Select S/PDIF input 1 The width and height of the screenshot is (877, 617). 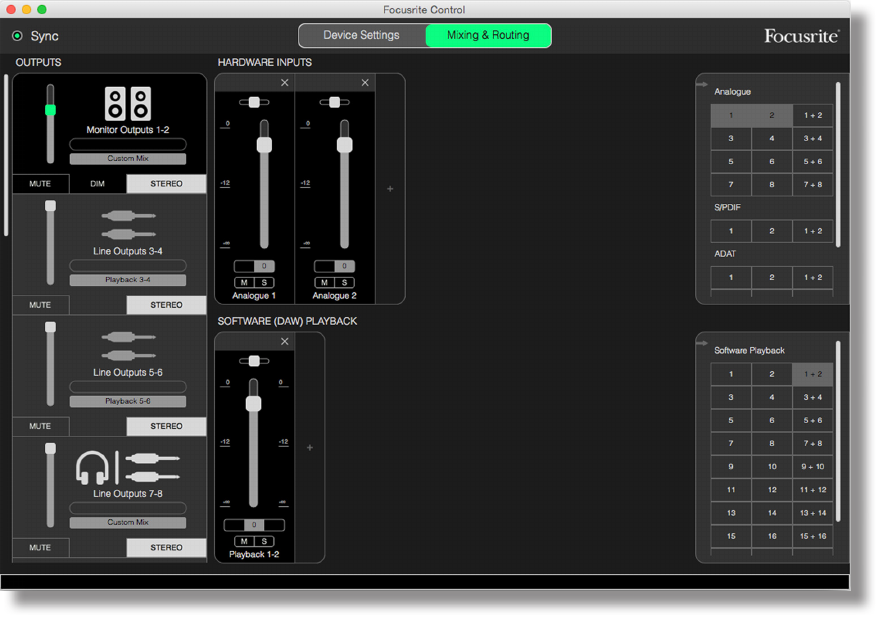coord(731,231)
